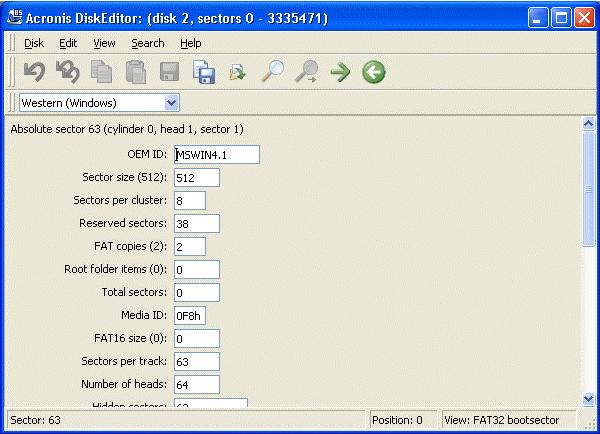
Task: Close the DiskEditor window
Action: (x=584, y=18)
